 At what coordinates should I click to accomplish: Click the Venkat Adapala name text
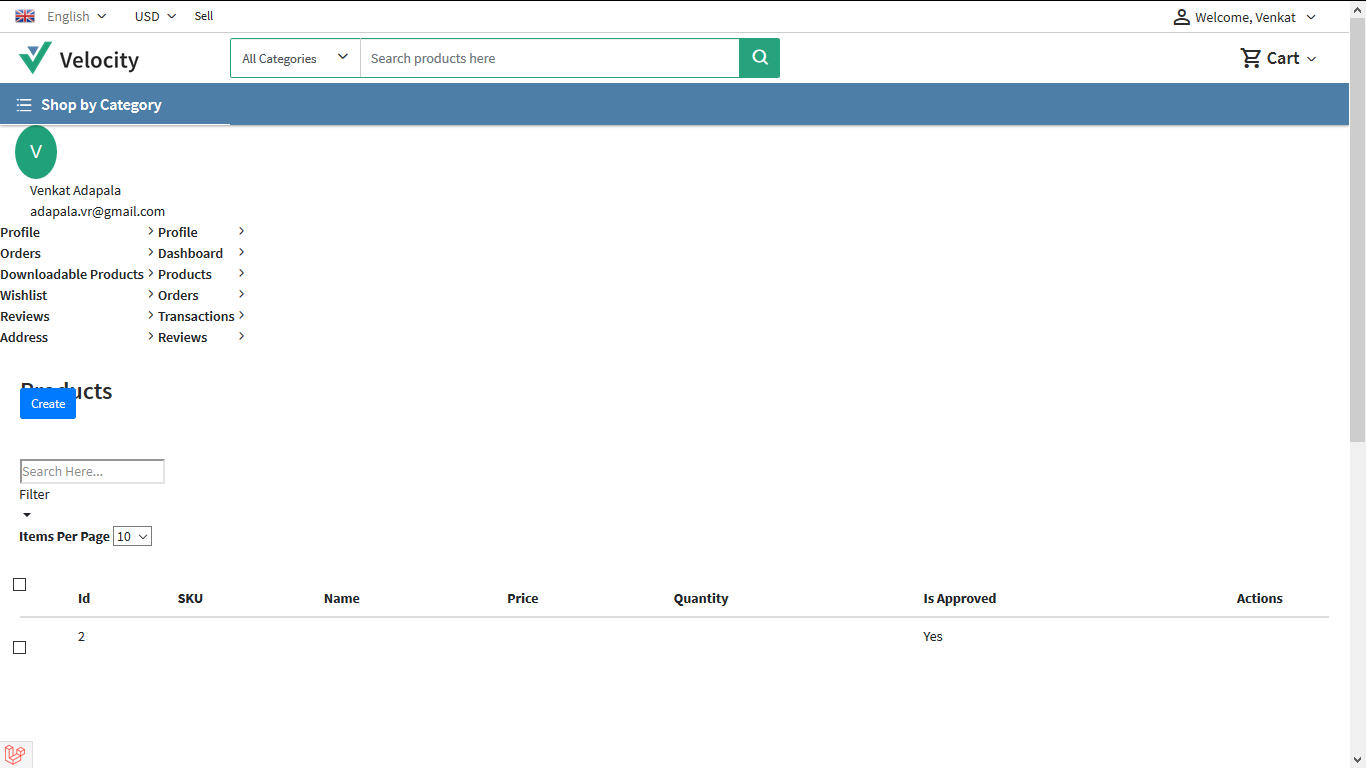pos(75,190)
